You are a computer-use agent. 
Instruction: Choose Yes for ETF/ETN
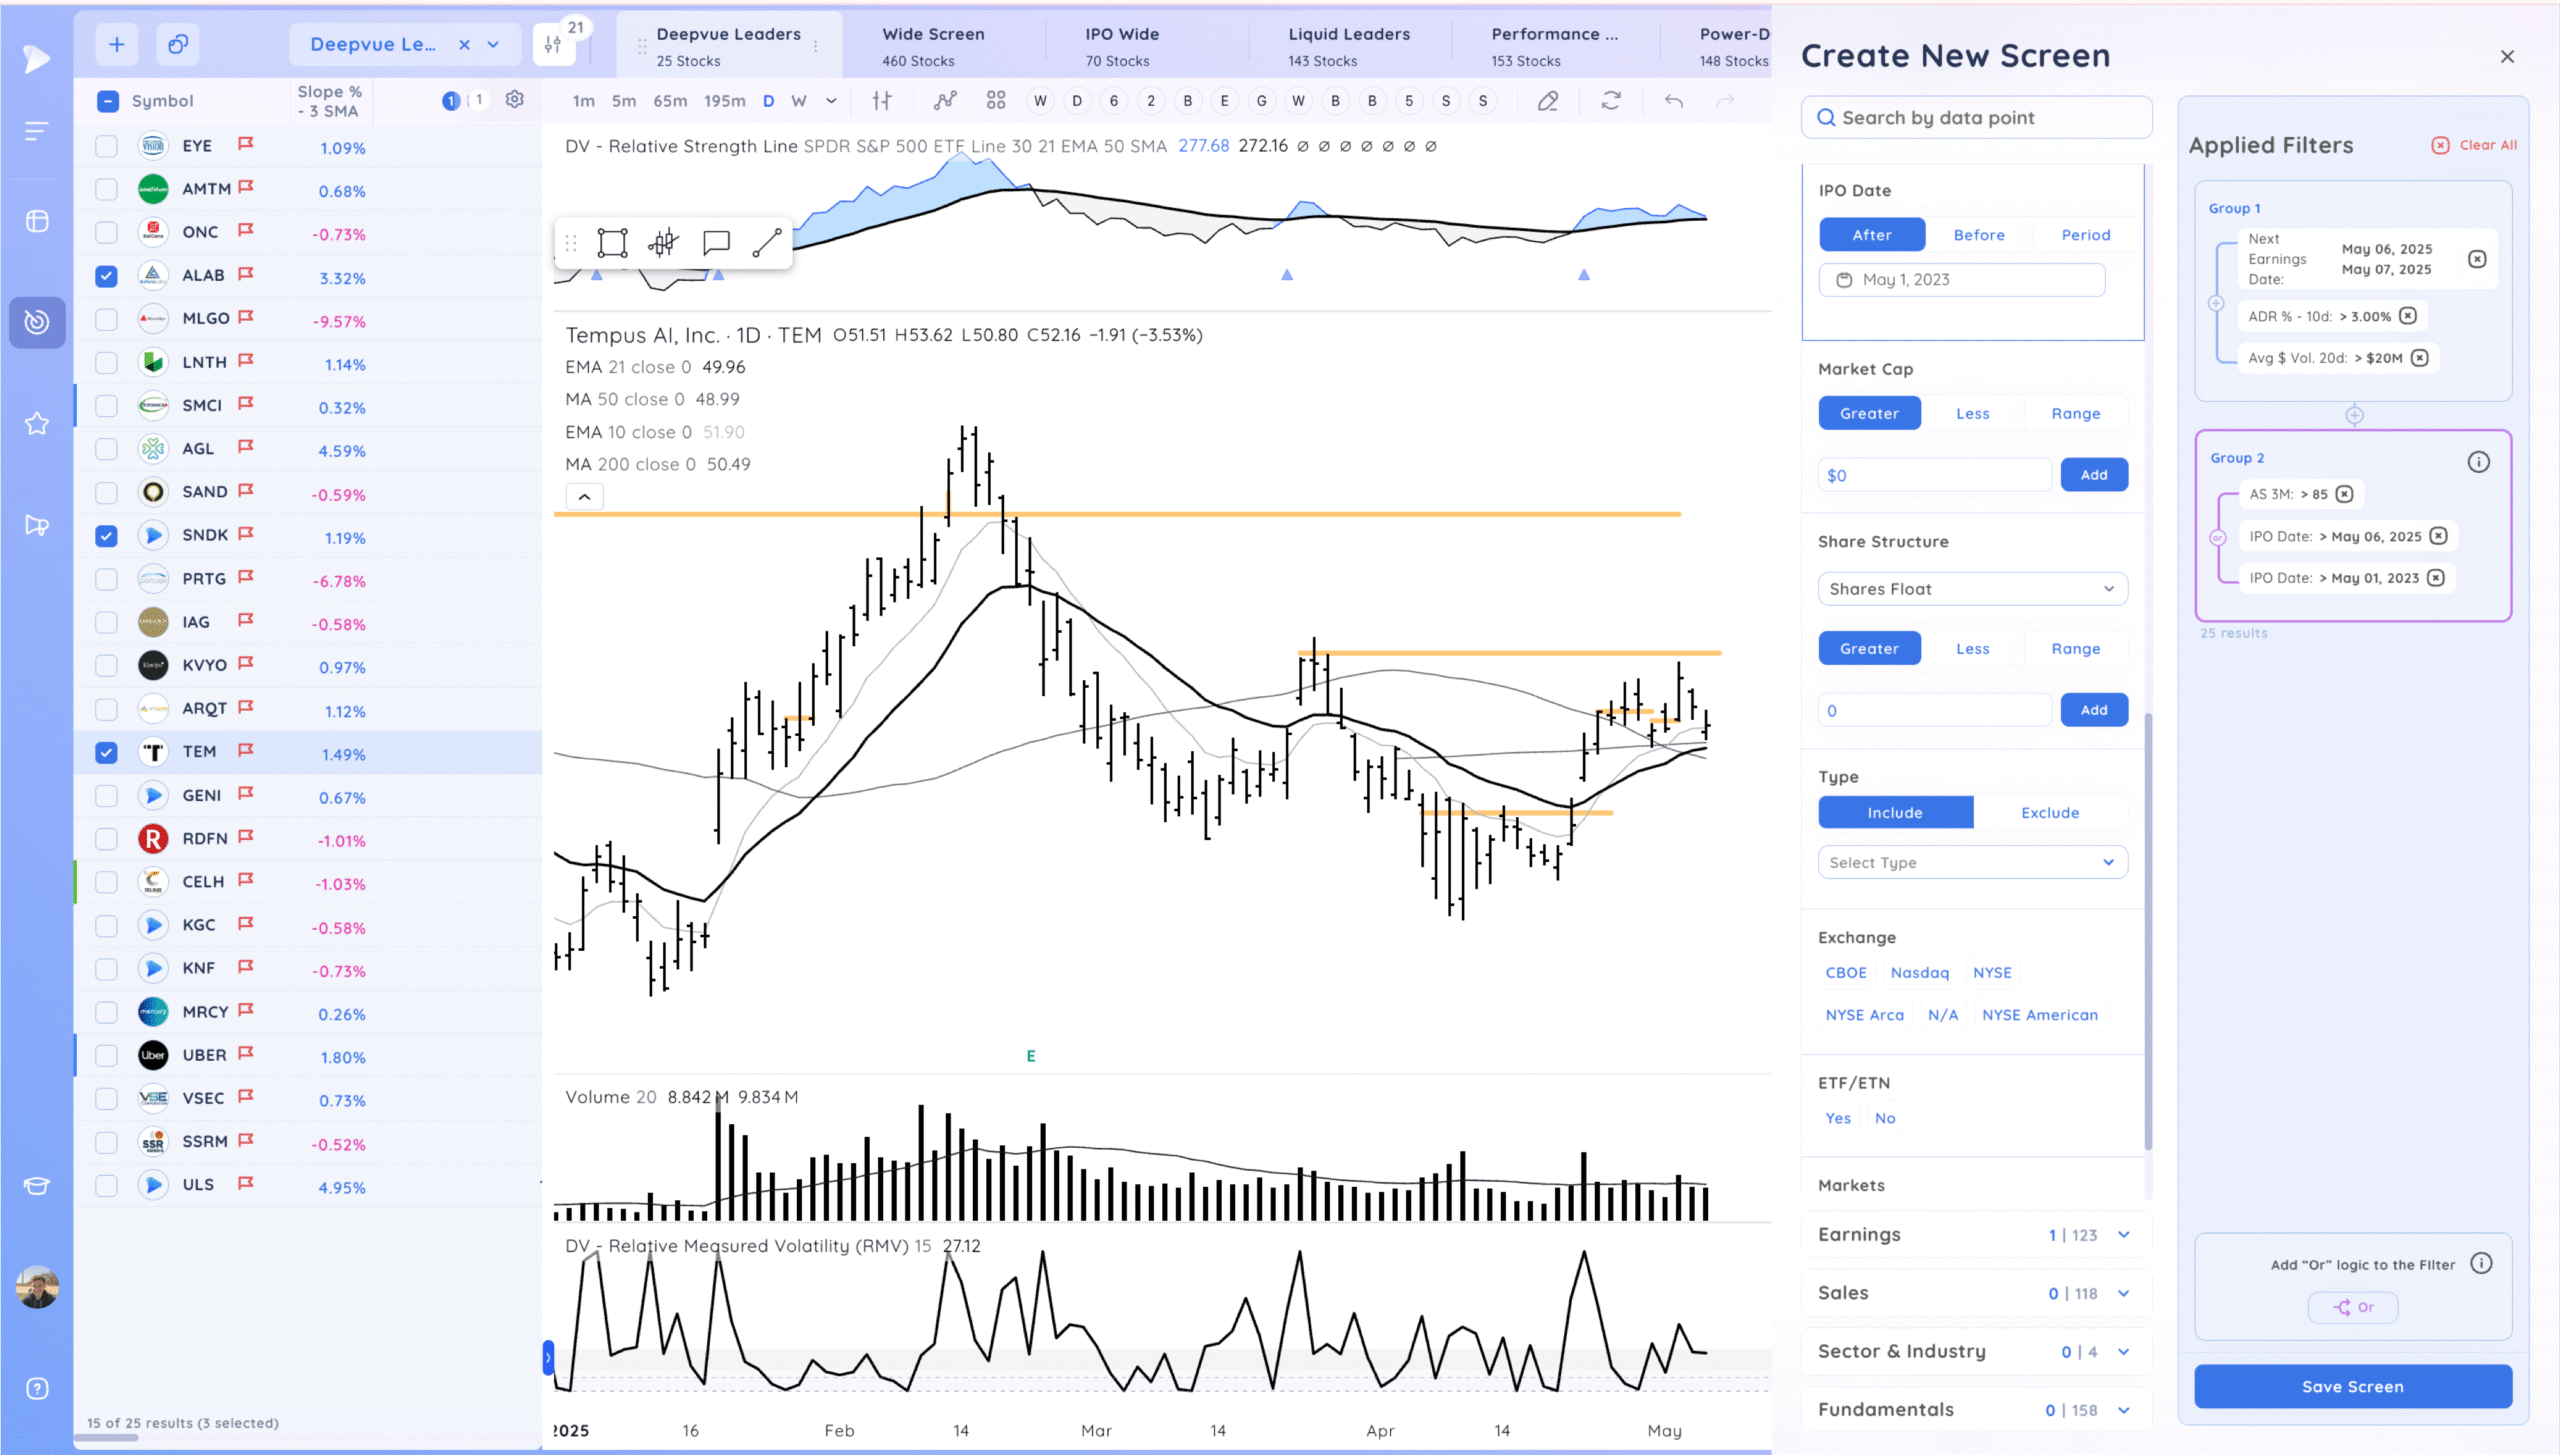coord(1838,1119)
